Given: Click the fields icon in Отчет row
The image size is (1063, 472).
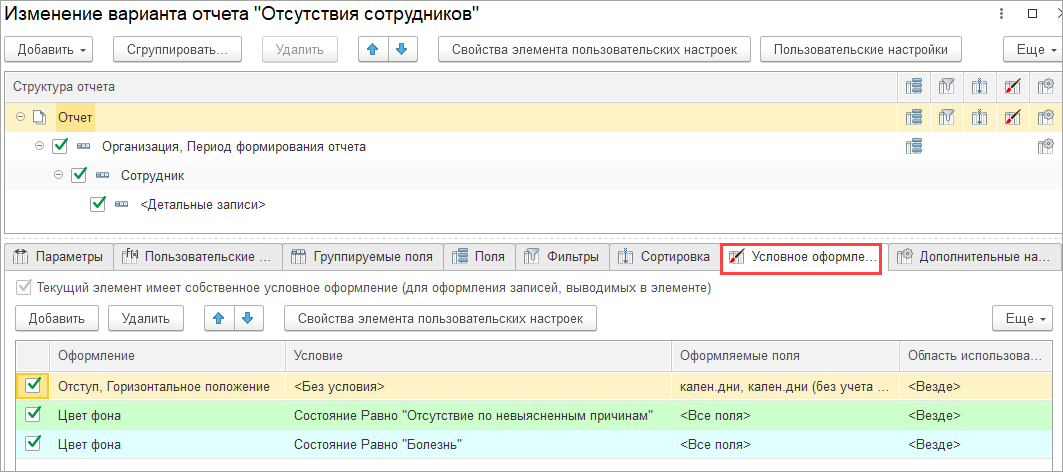Looking at the screenshot, I should coord(913,118).
